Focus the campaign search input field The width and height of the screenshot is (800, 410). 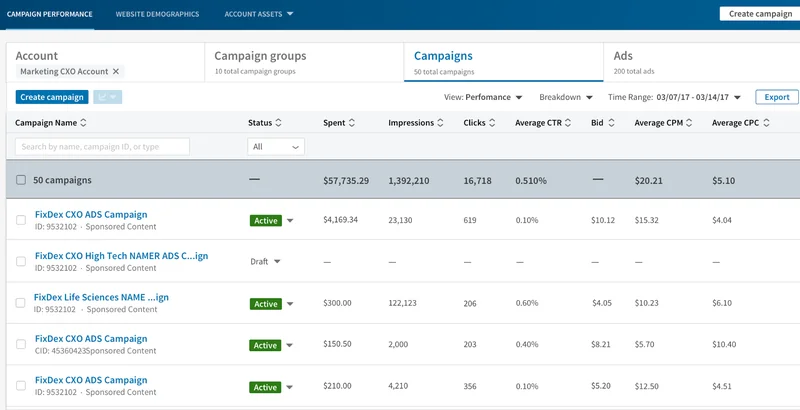(103, 146)
